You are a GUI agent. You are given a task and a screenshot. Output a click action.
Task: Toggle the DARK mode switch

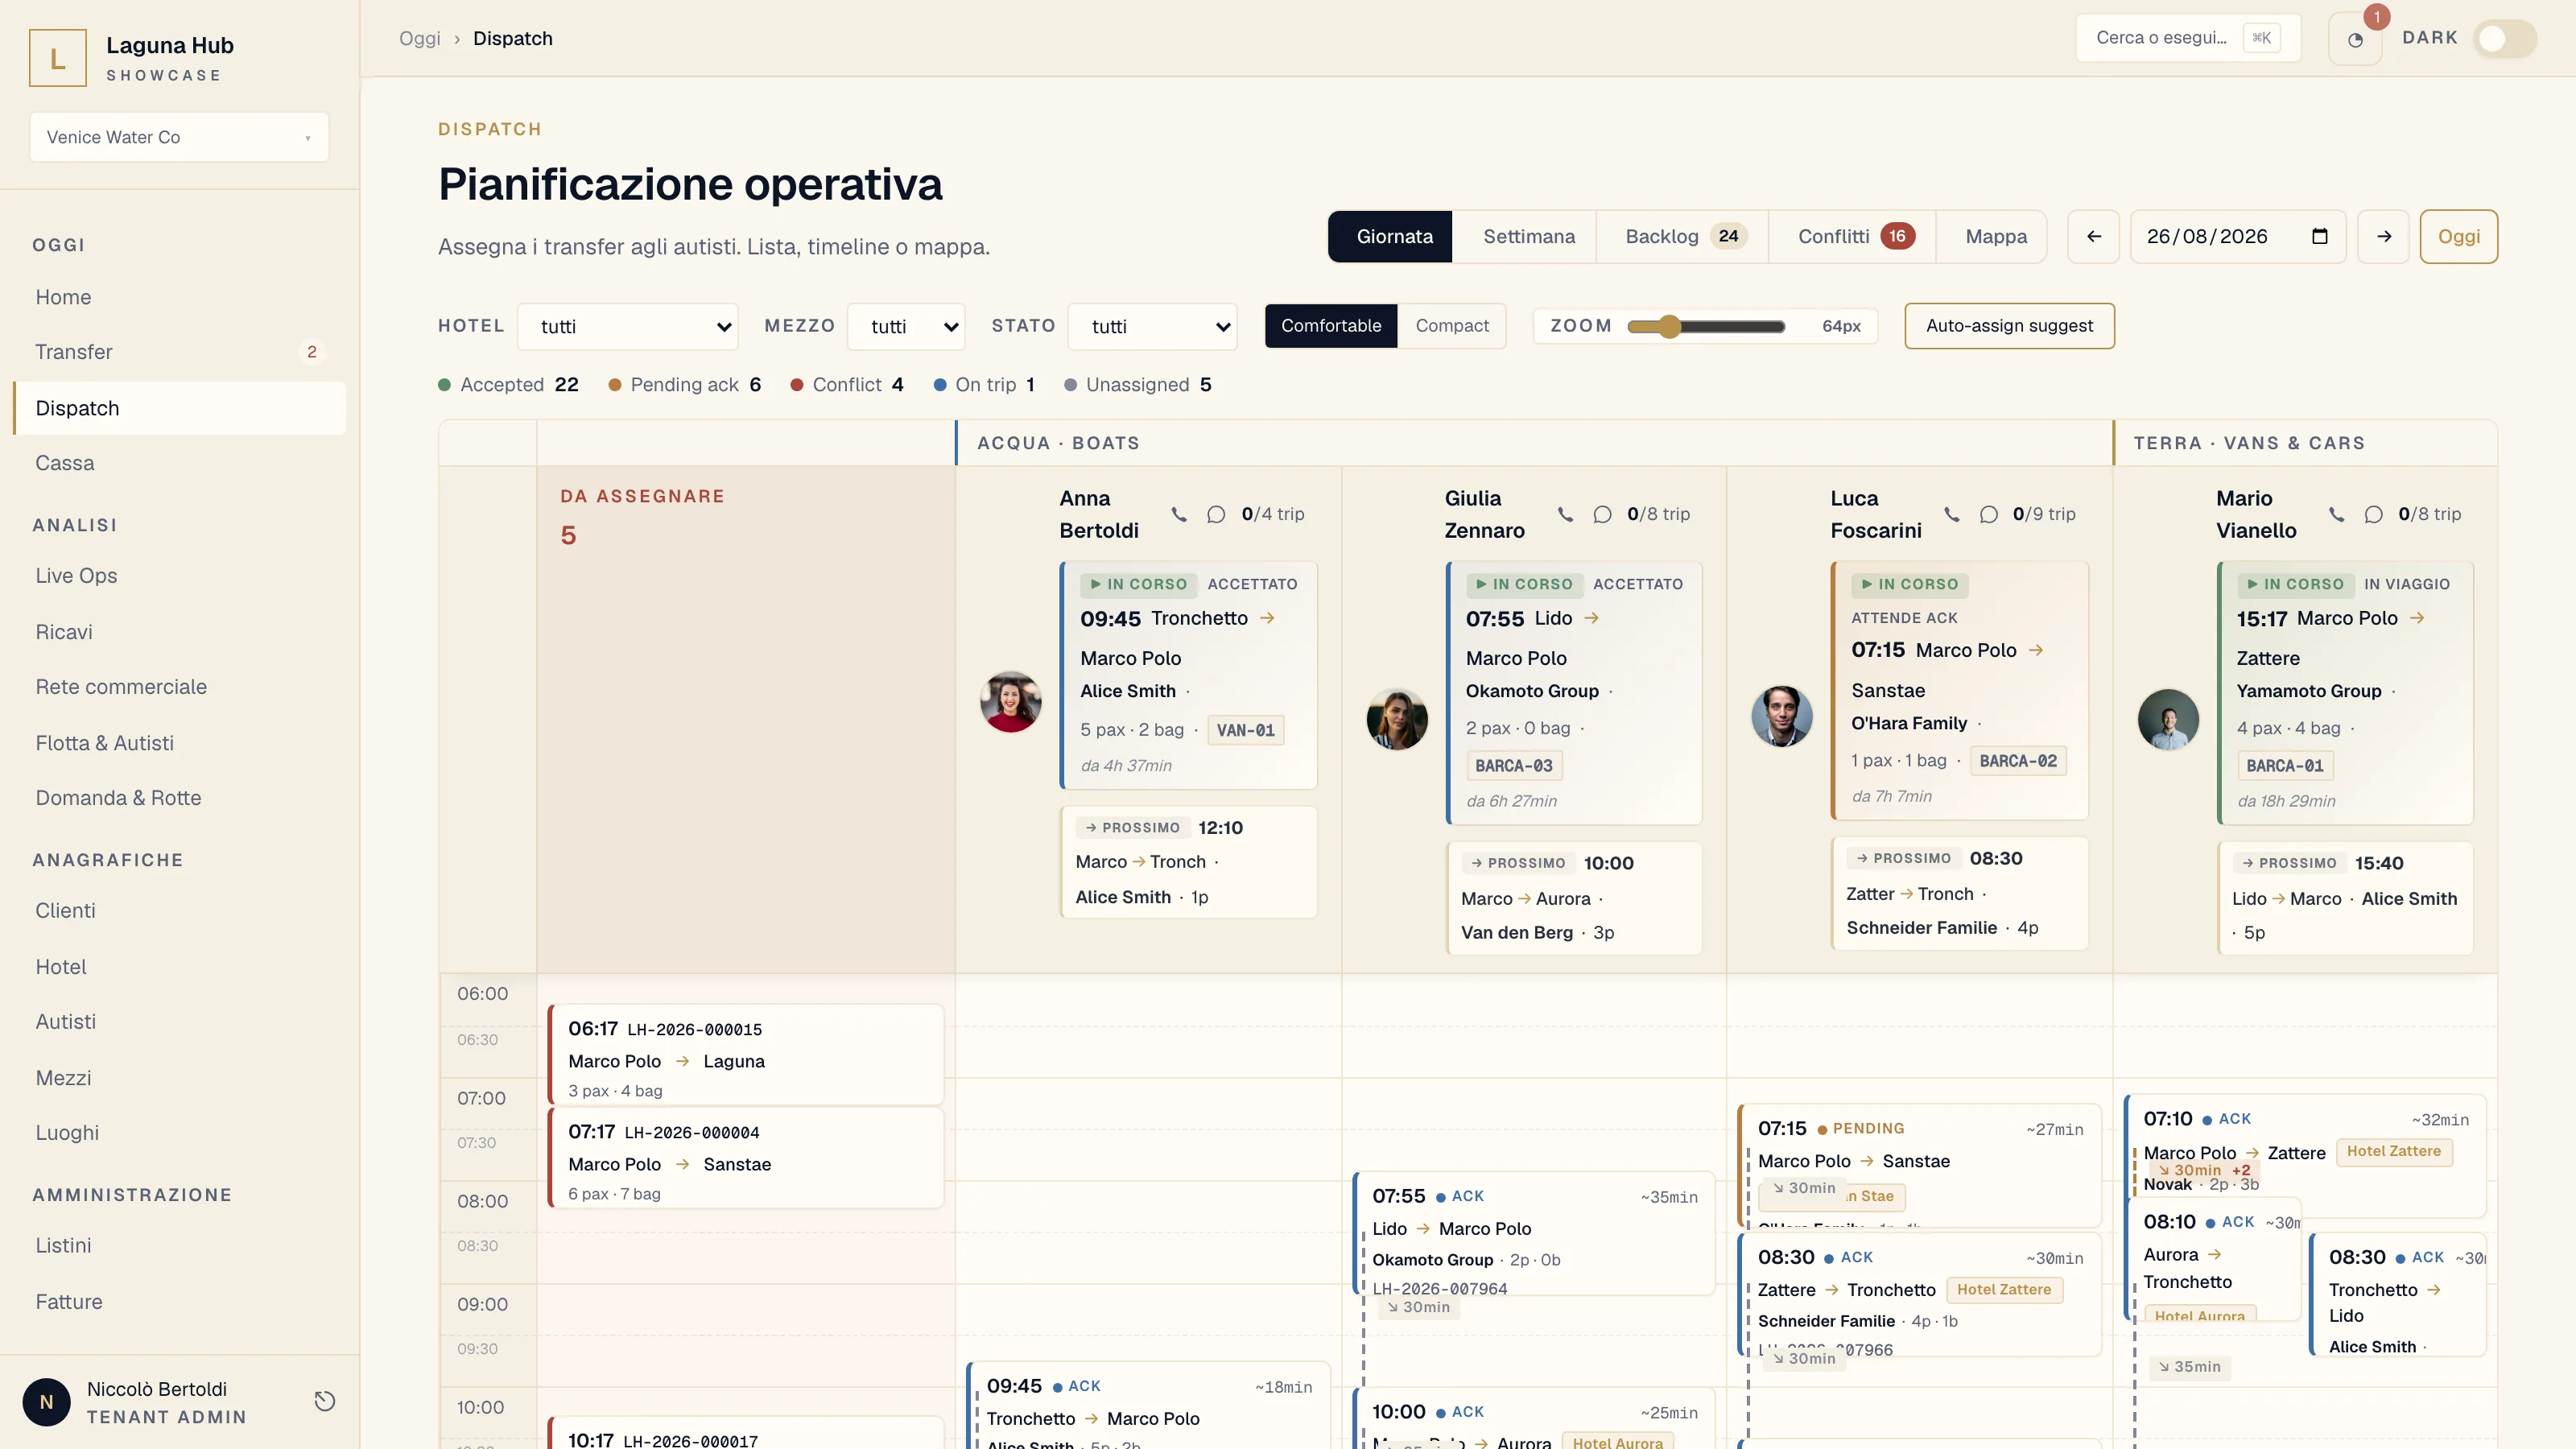(x=2505, y=39)
